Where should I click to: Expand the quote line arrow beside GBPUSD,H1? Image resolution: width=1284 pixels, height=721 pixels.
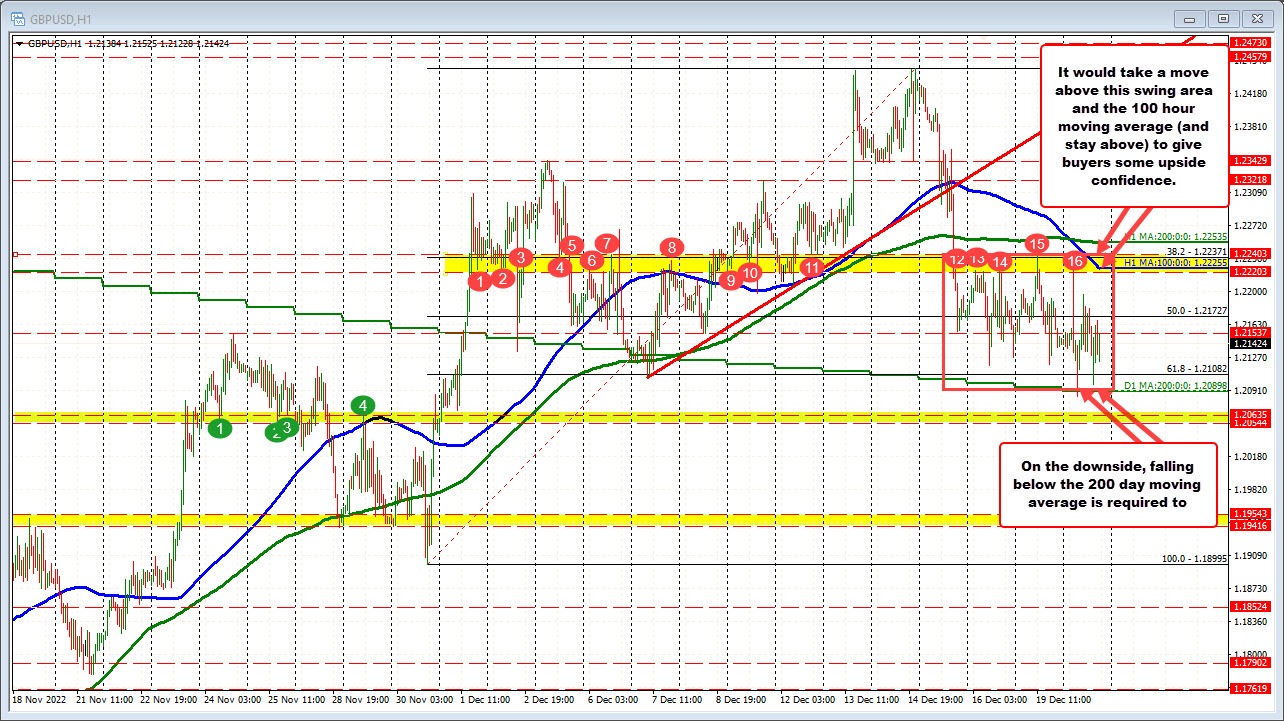tap(19, 44)
